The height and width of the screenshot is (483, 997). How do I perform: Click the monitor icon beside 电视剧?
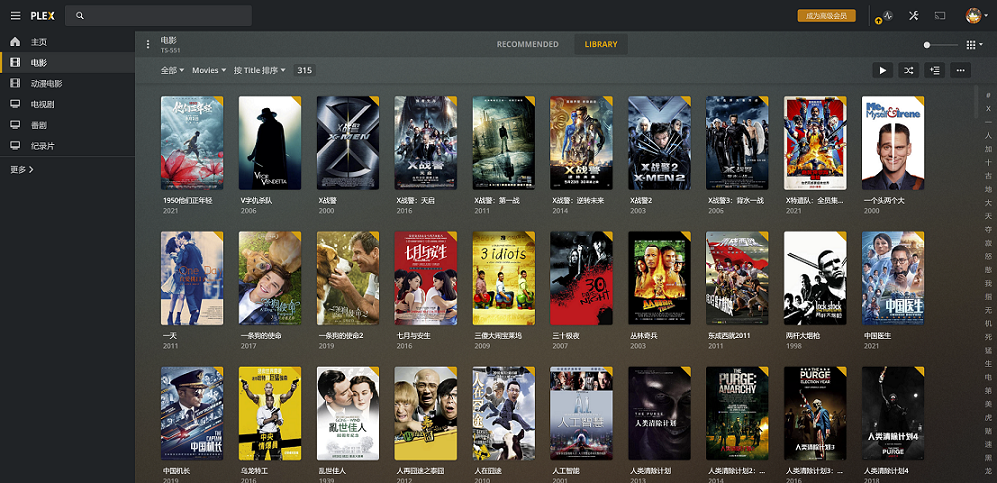[15, 104]
